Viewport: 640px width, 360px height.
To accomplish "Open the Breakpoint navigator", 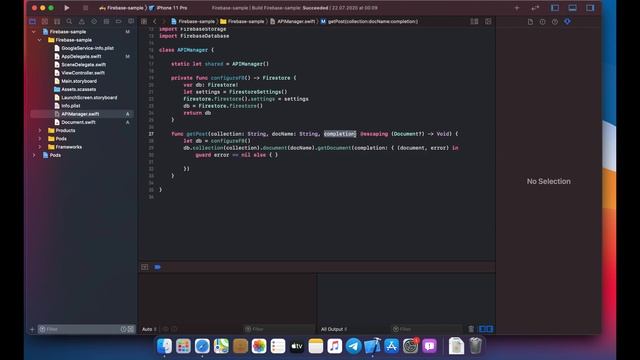I will [x=118, y=22].
